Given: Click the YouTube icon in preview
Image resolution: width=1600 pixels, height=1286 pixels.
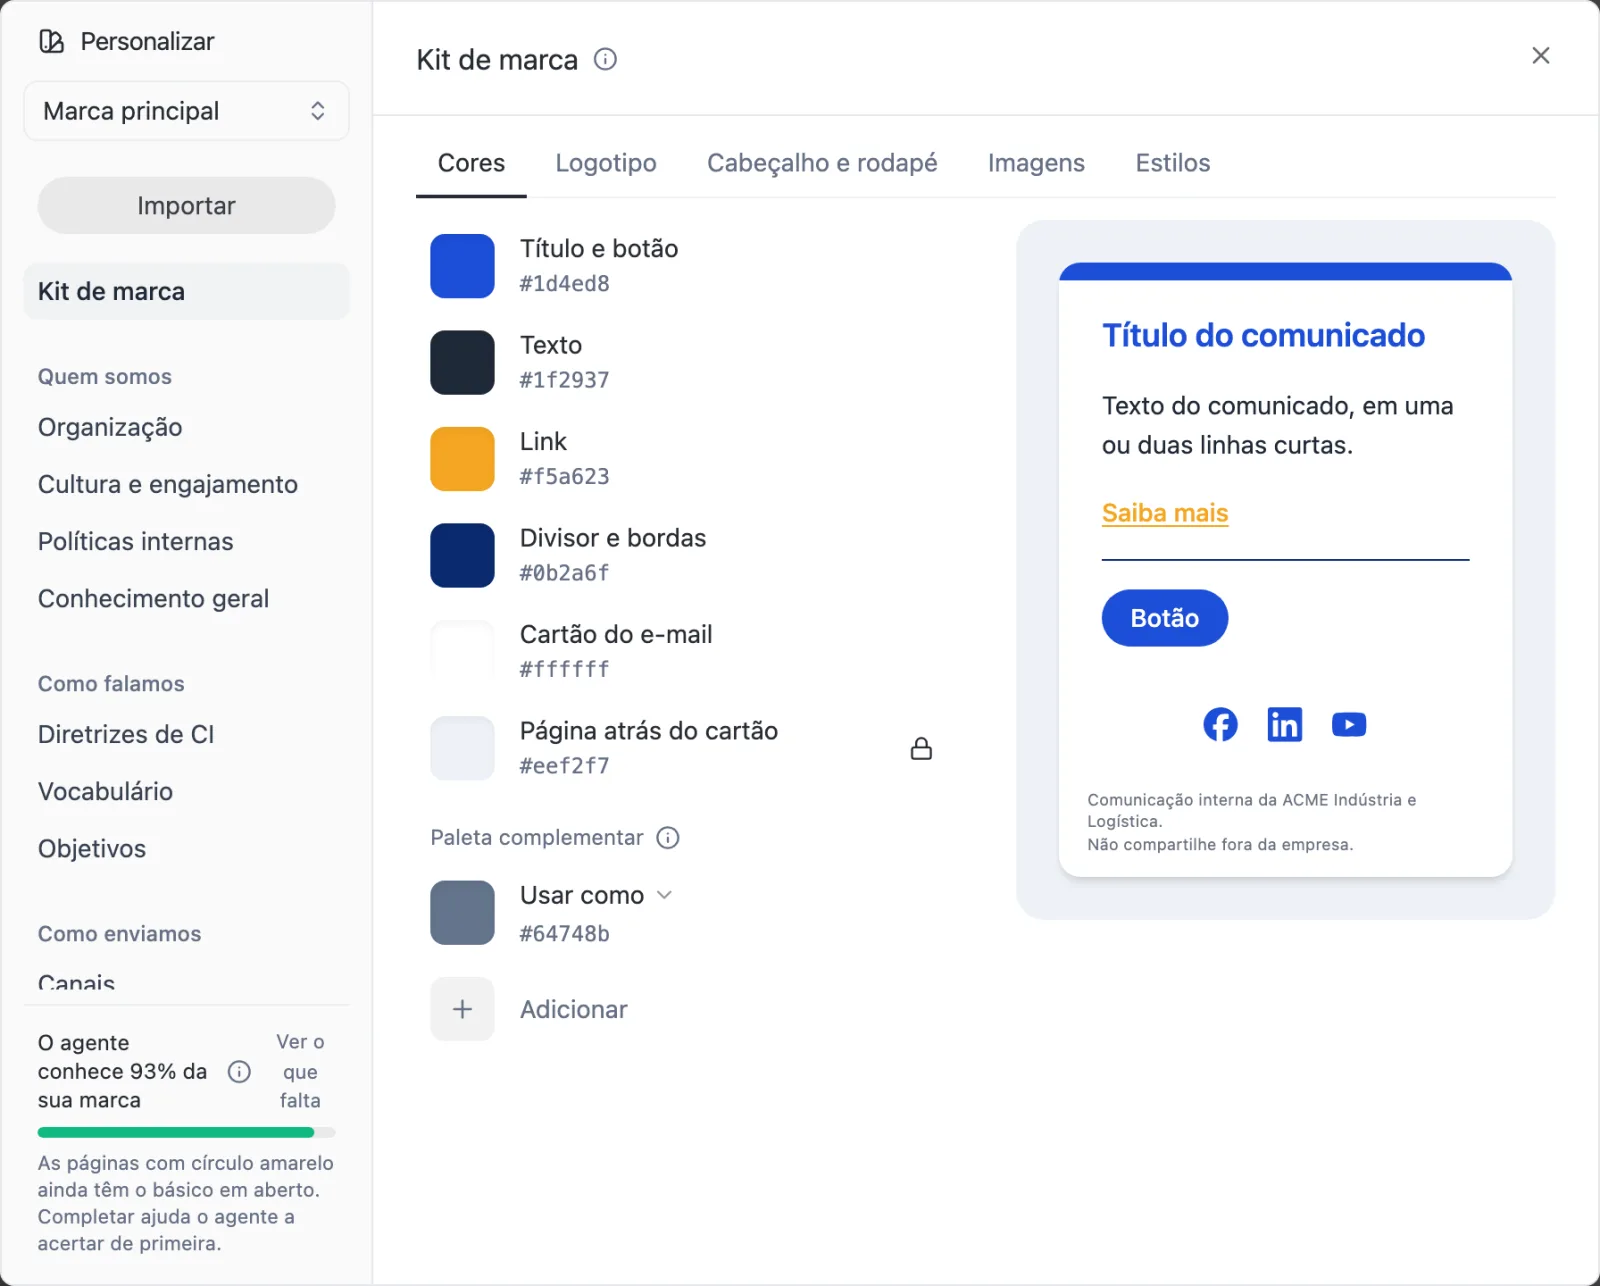Looking at the screenshot, I should 1349,724.
